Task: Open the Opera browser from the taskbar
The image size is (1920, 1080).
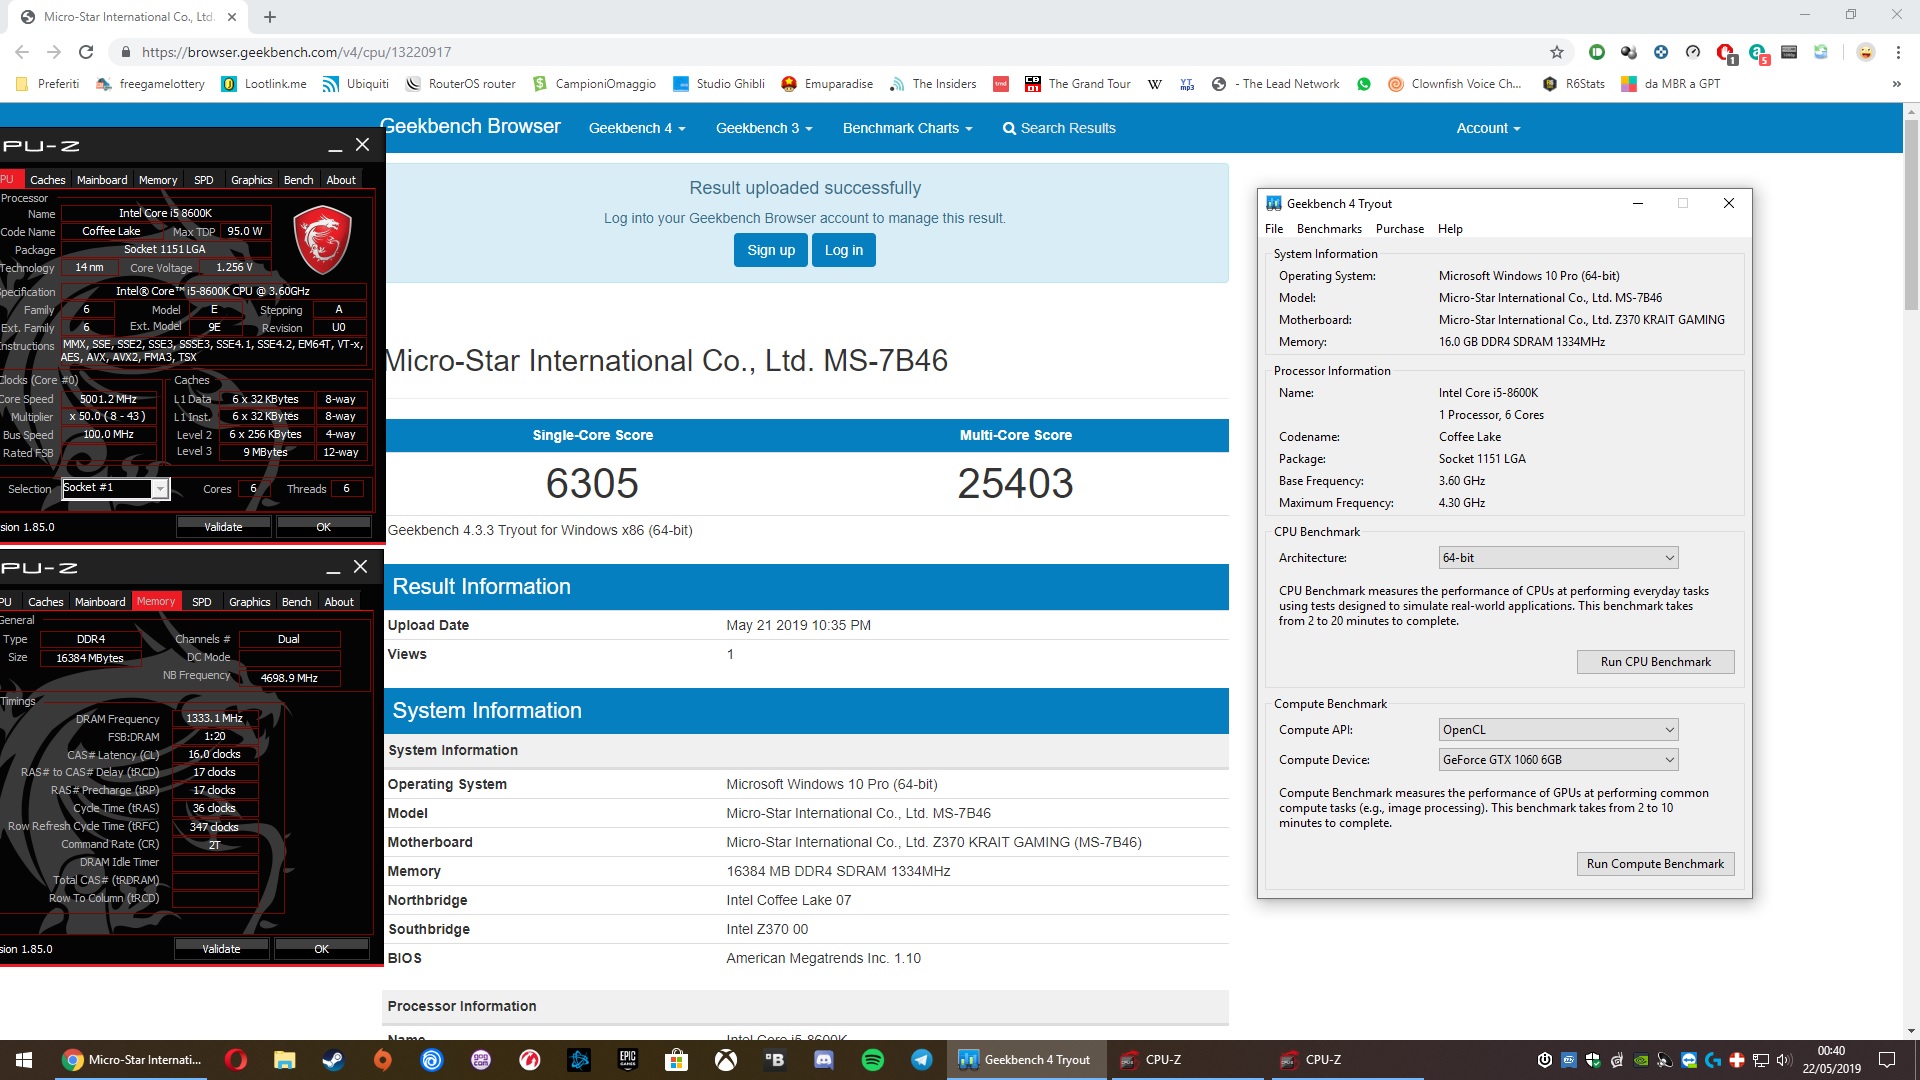Action: coord(236,1060)
